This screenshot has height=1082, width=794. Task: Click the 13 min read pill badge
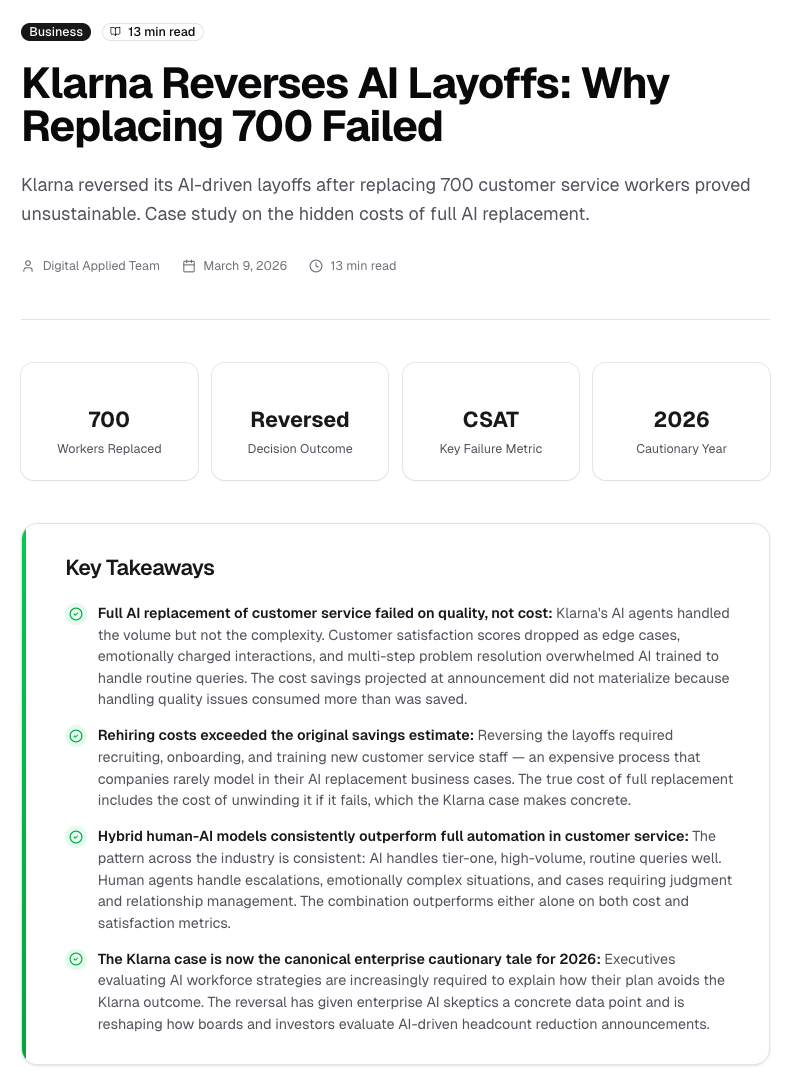click(153, 32)
